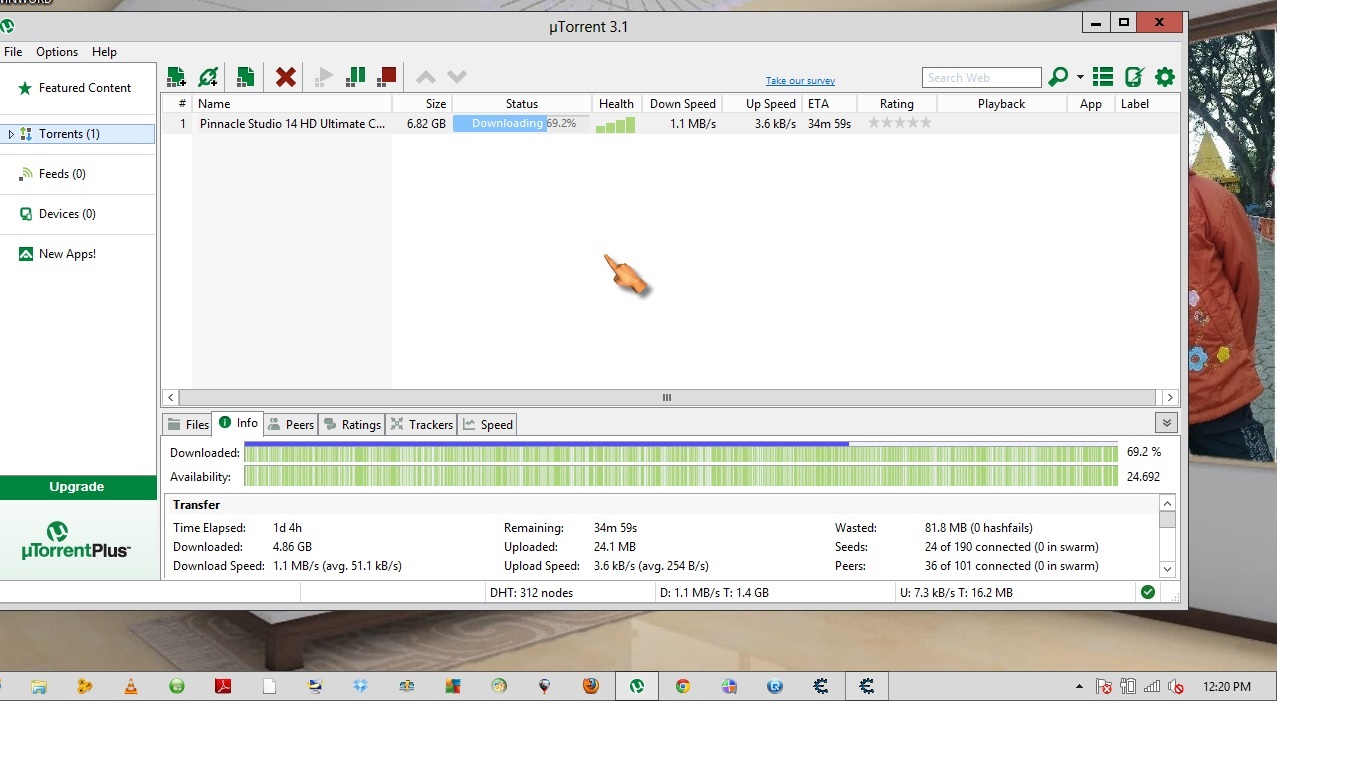Click DHT: 312 nodes in status bar
The image size is (1366, 768).
(x=531, y=593)
